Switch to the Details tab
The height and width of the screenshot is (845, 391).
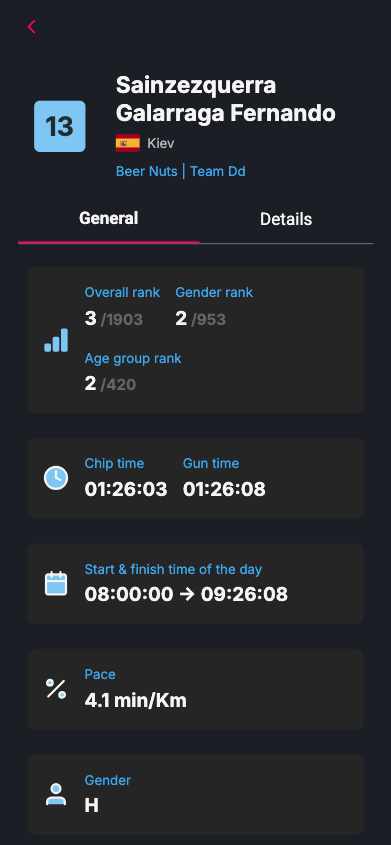coord(286,219)
